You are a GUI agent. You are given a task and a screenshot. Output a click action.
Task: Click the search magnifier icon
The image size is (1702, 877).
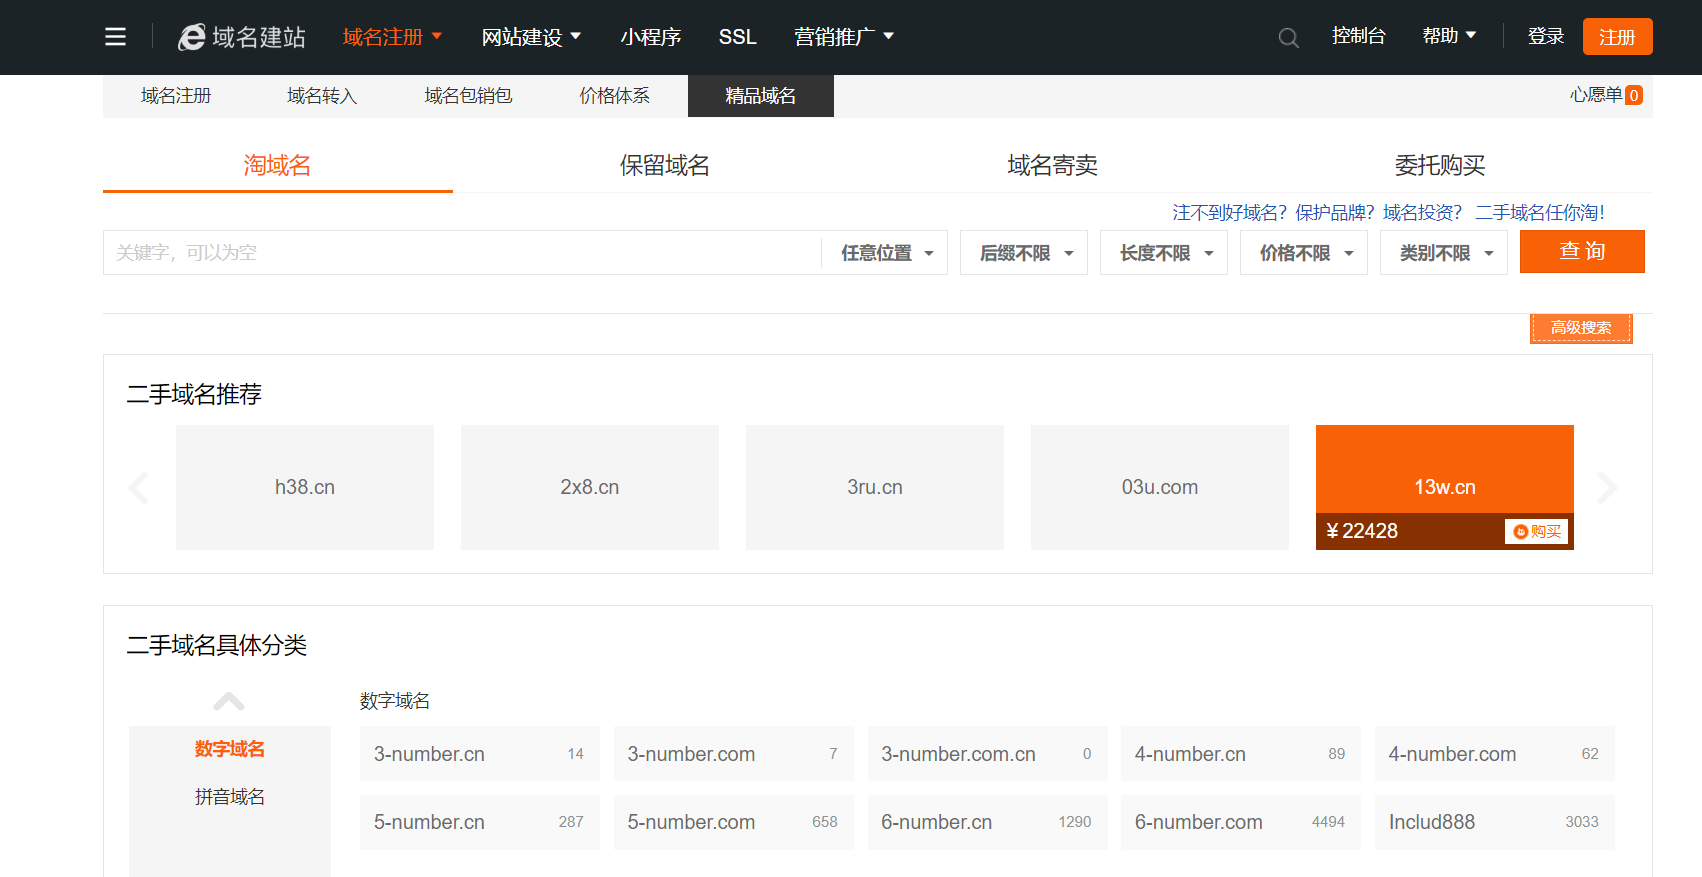1288,38
